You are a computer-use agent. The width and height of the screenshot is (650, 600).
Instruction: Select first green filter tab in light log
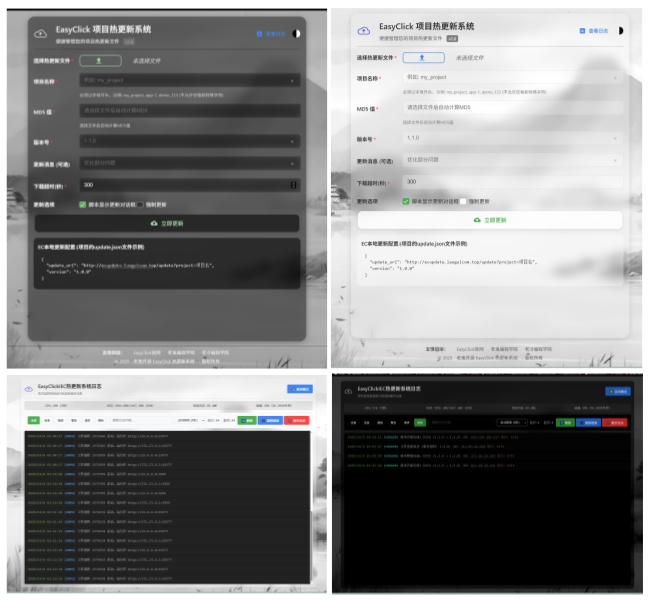(33, 421)
